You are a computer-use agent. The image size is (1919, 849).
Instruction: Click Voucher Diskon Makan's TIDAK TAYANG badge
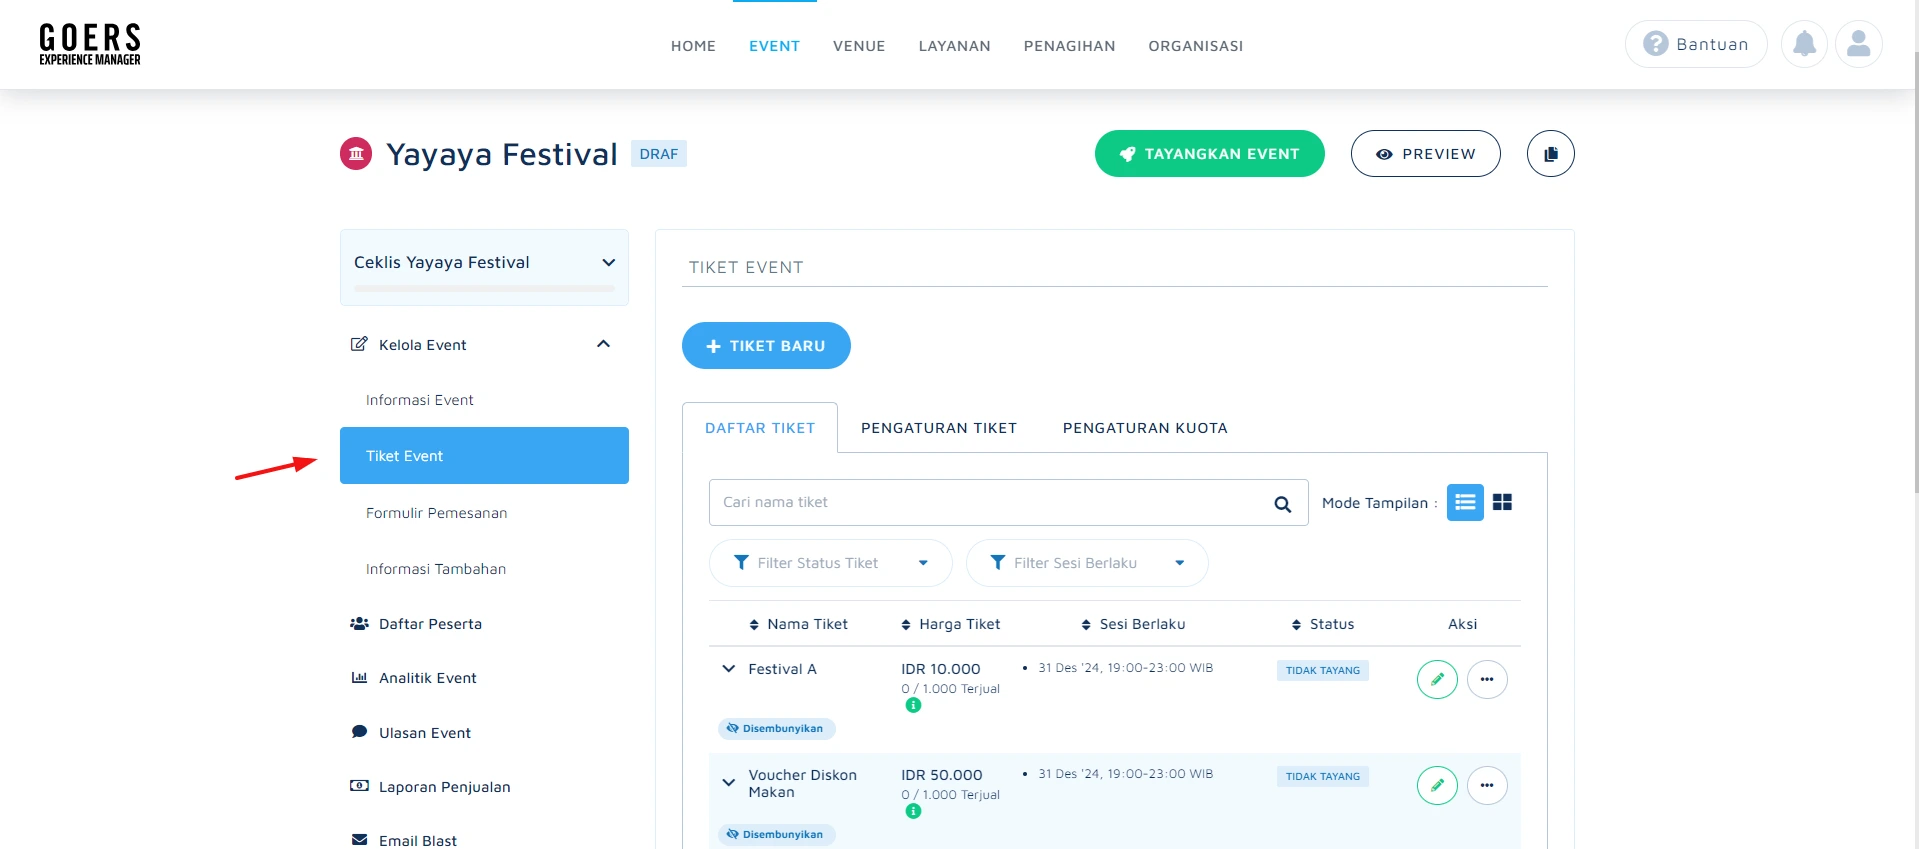(x=1323, y=776)
